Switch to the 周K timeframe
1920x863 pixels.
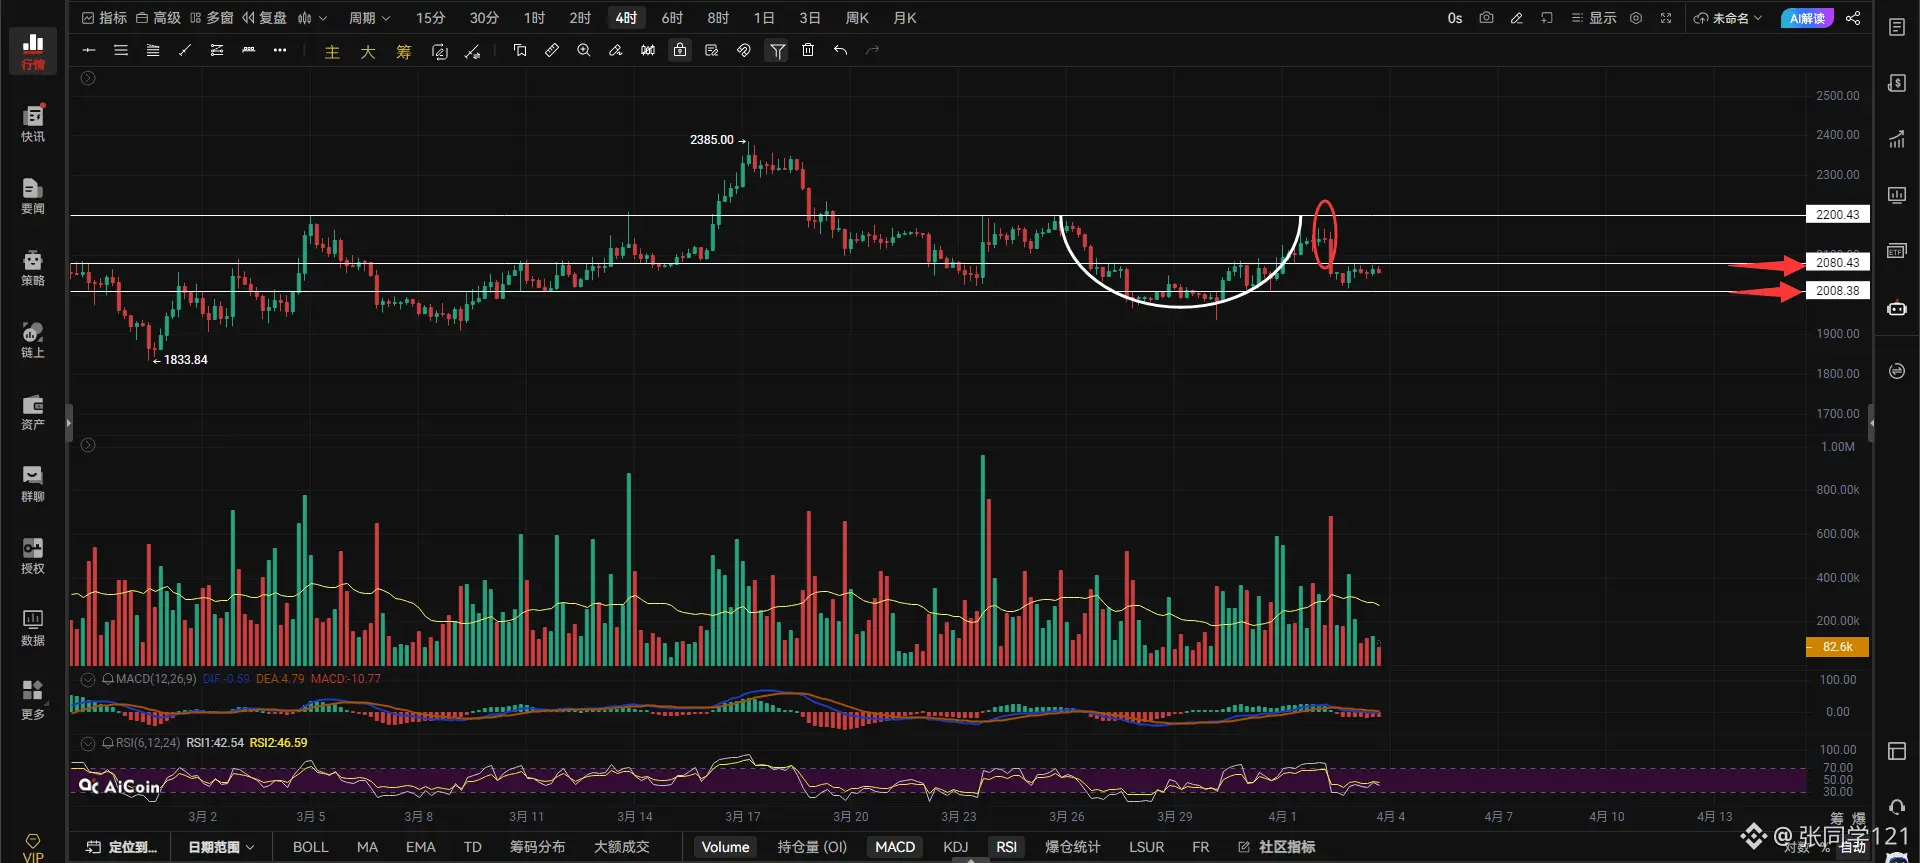(x=857, y=18)
